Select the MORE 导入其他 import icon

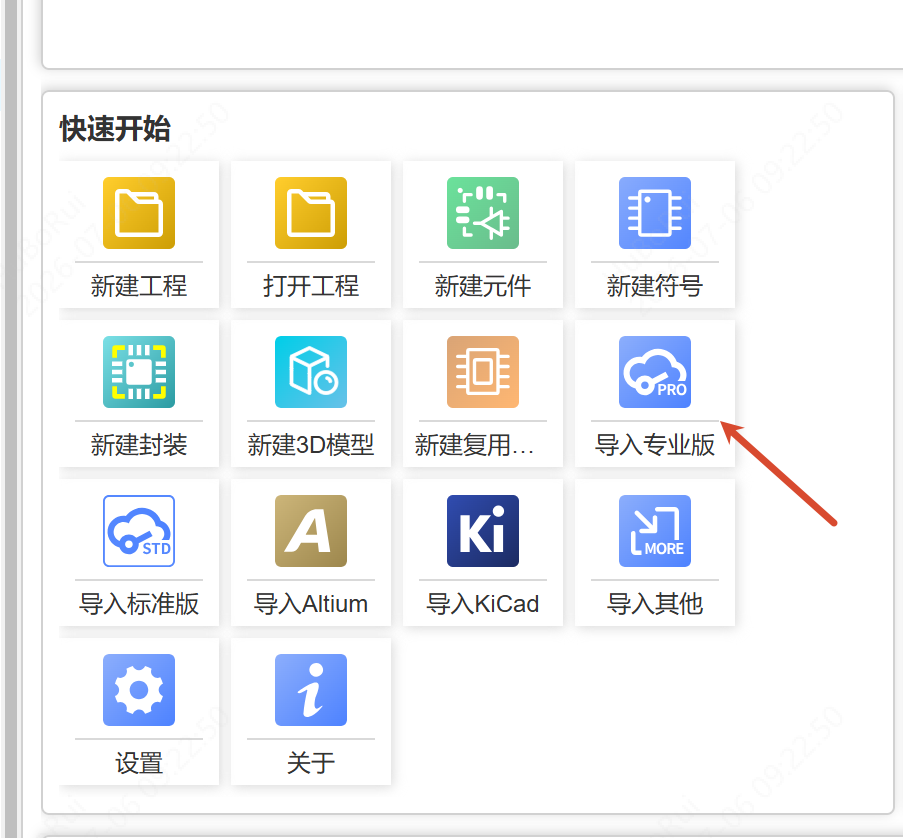(x=655, y=531)
